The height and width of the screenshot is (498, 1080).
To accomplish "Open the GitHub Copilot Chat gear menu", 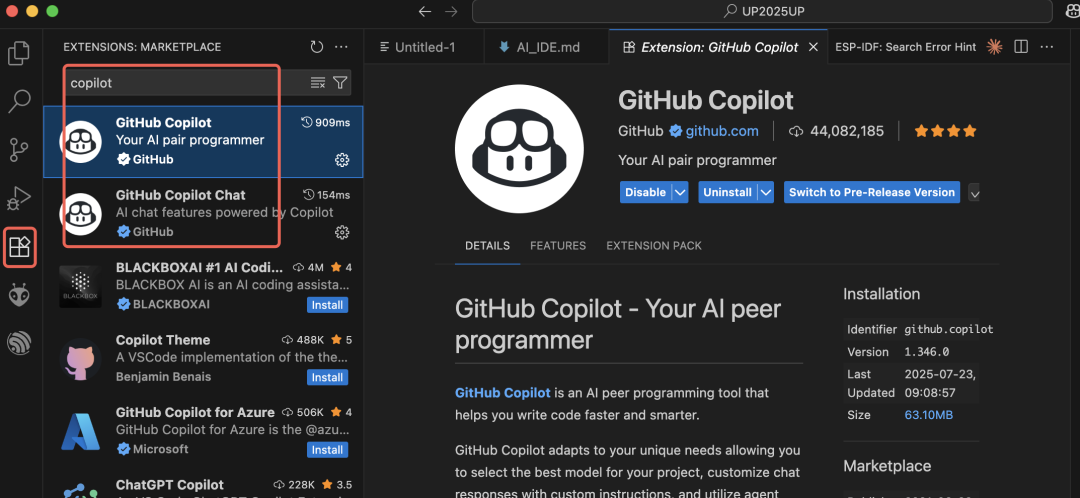I will pyautogui.click(x=342, y=232).
